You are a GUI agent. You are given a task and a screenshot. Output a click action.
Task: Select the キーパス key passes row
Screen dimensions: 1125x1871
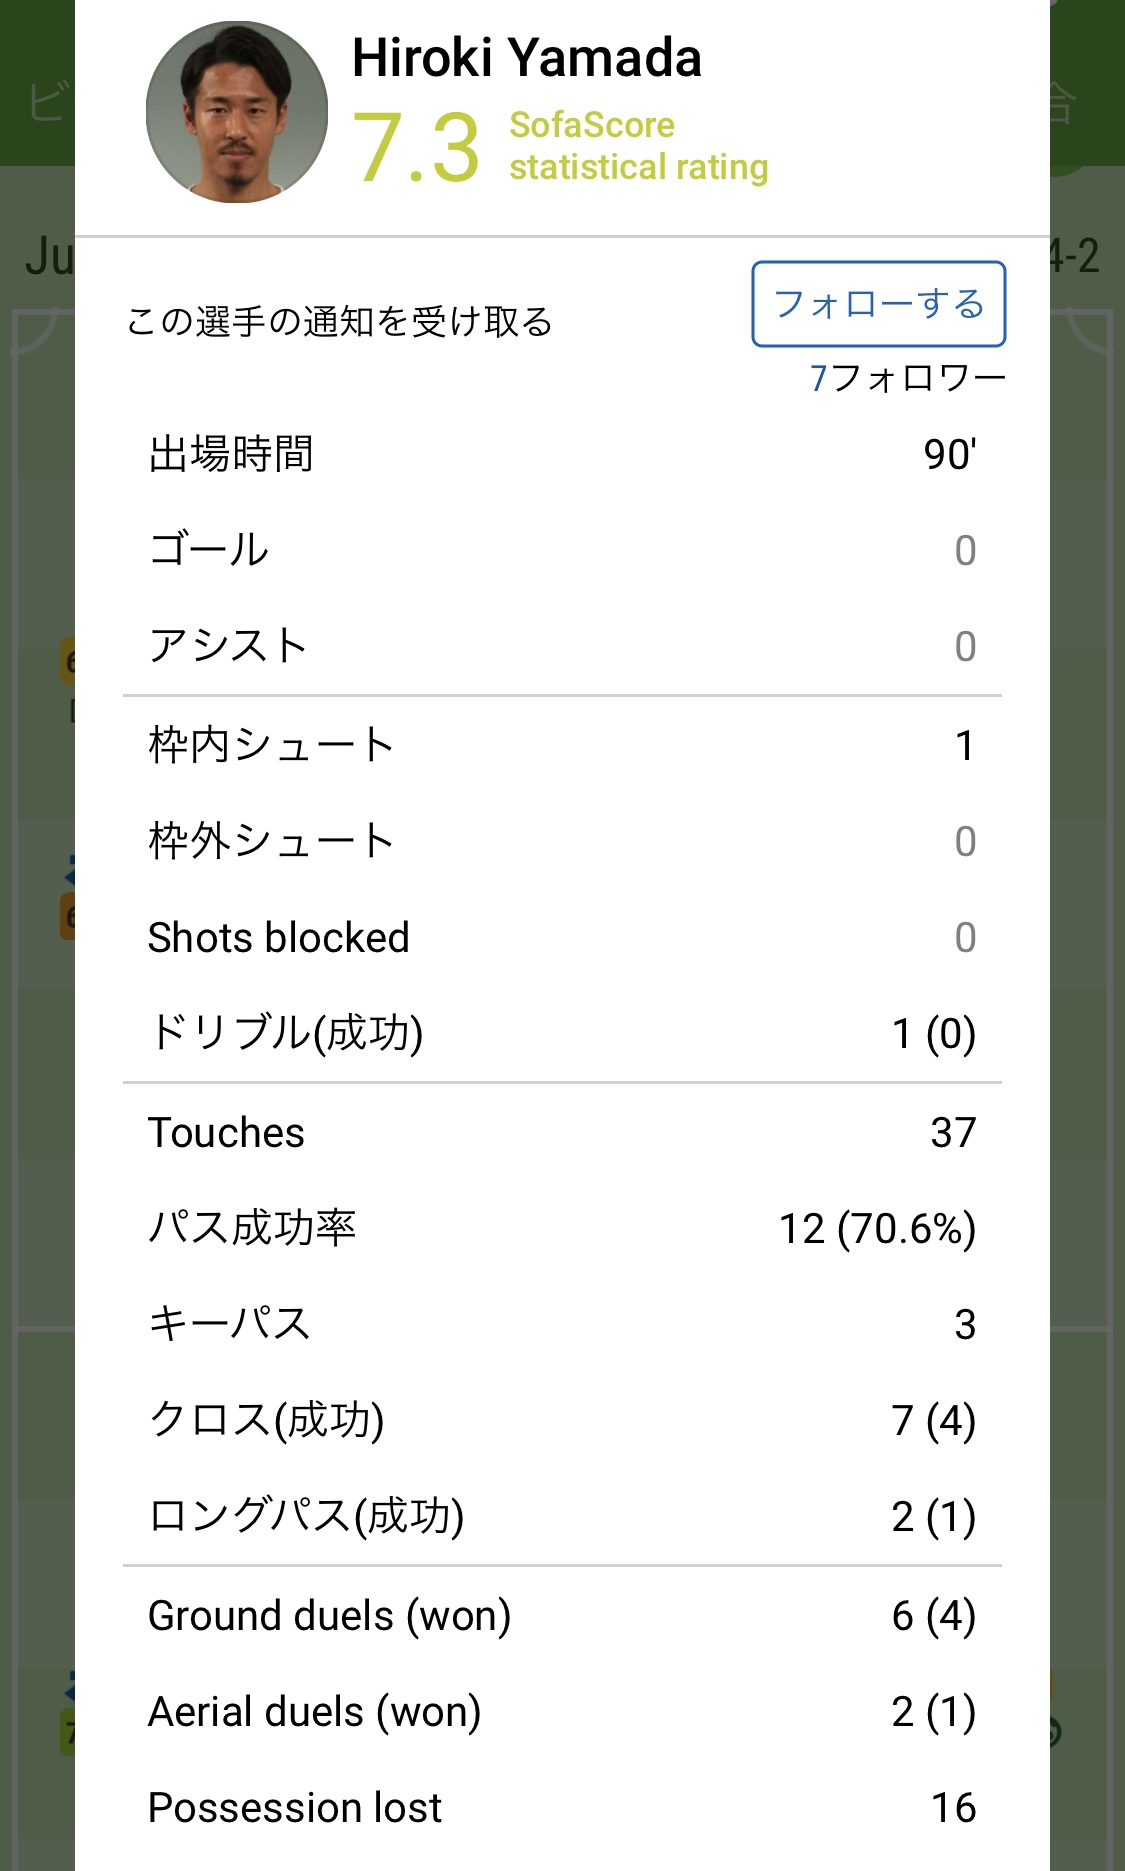tap(562, 1324)
